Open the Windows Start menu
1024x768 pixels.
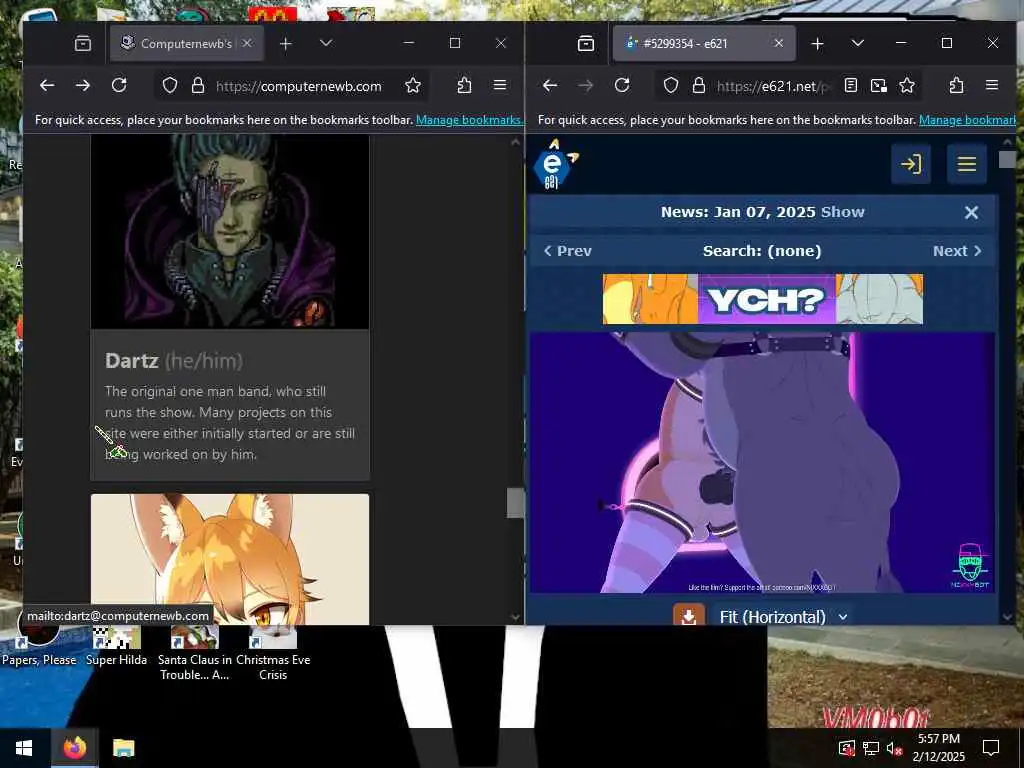pos(24,748)
